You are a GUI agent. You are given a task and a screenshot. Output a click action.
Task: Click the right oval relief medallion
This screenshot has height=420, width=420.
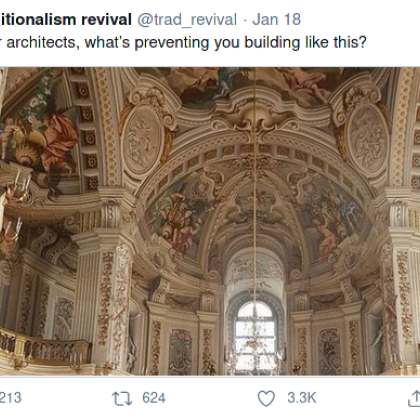pyautogui.click(x=367, y=138)
